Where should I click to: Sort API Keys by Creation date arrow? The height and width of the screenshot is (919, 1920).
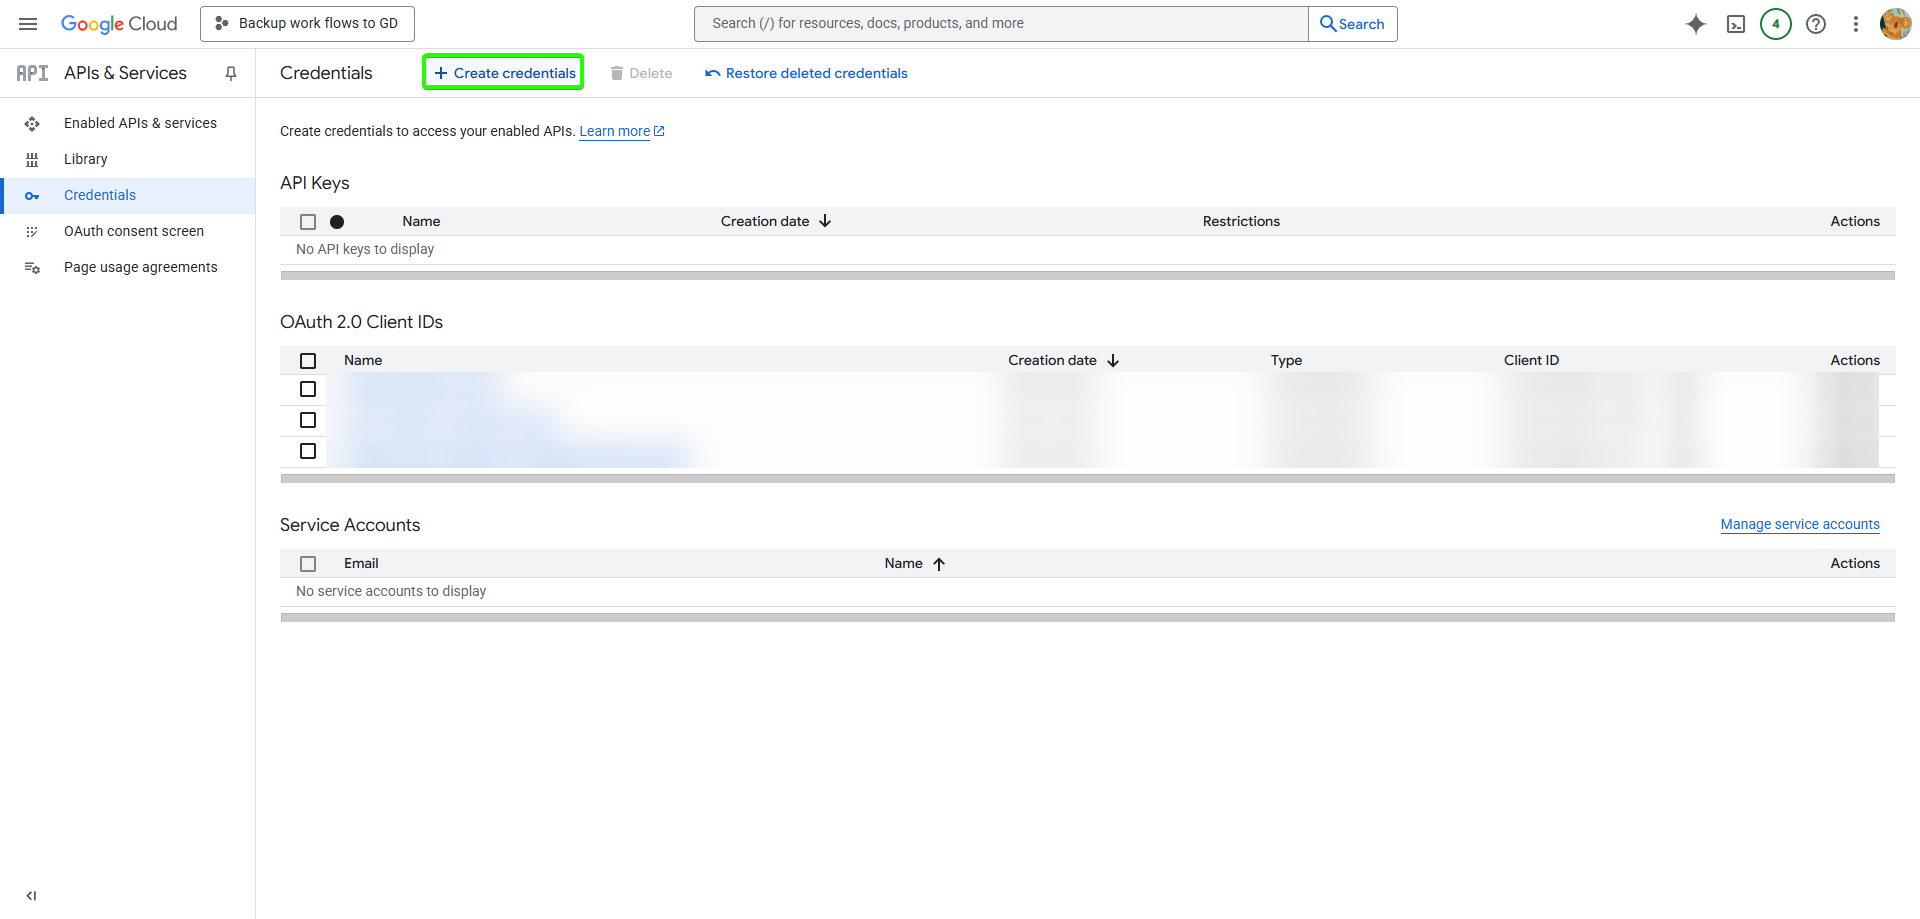825,221
